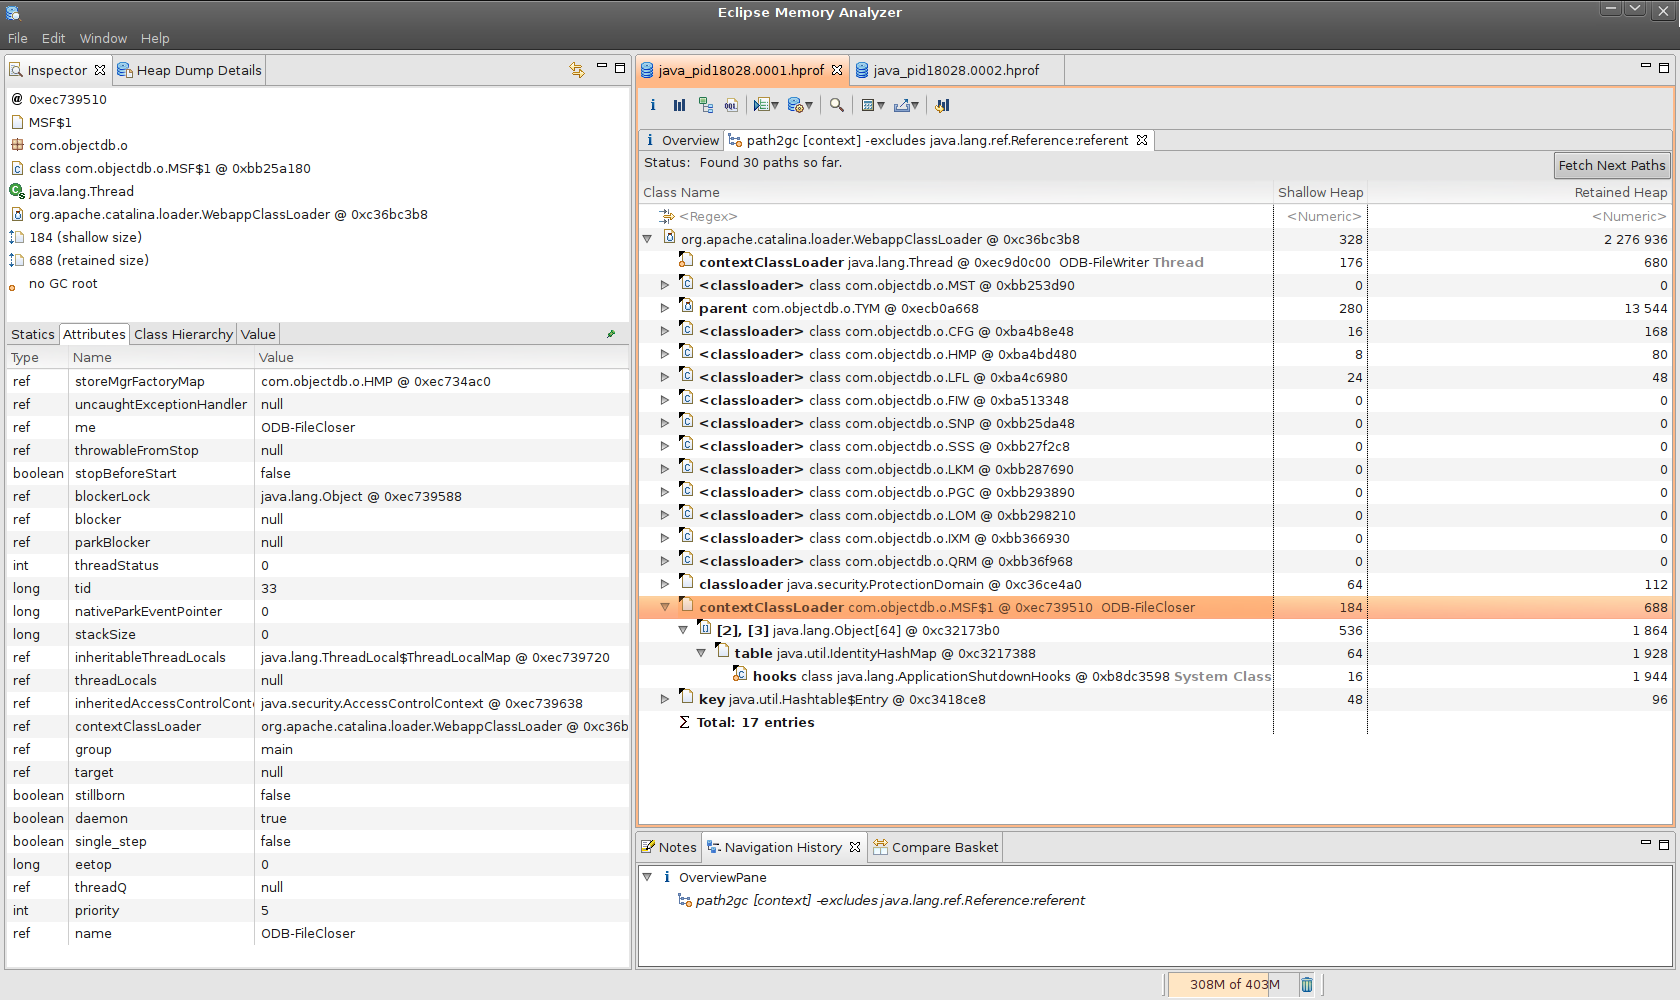1680x1000 pixels.
Task: Click the pin icon in Attributes tab bar
Action: pyautogui.click(x=611, y=334)
